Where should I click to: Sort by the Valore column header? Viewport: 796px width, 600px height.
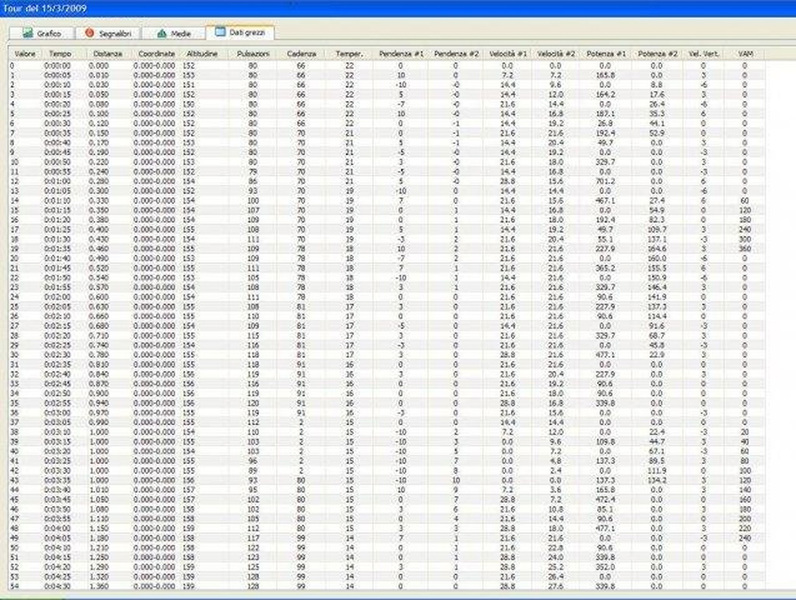pos(25,53)
